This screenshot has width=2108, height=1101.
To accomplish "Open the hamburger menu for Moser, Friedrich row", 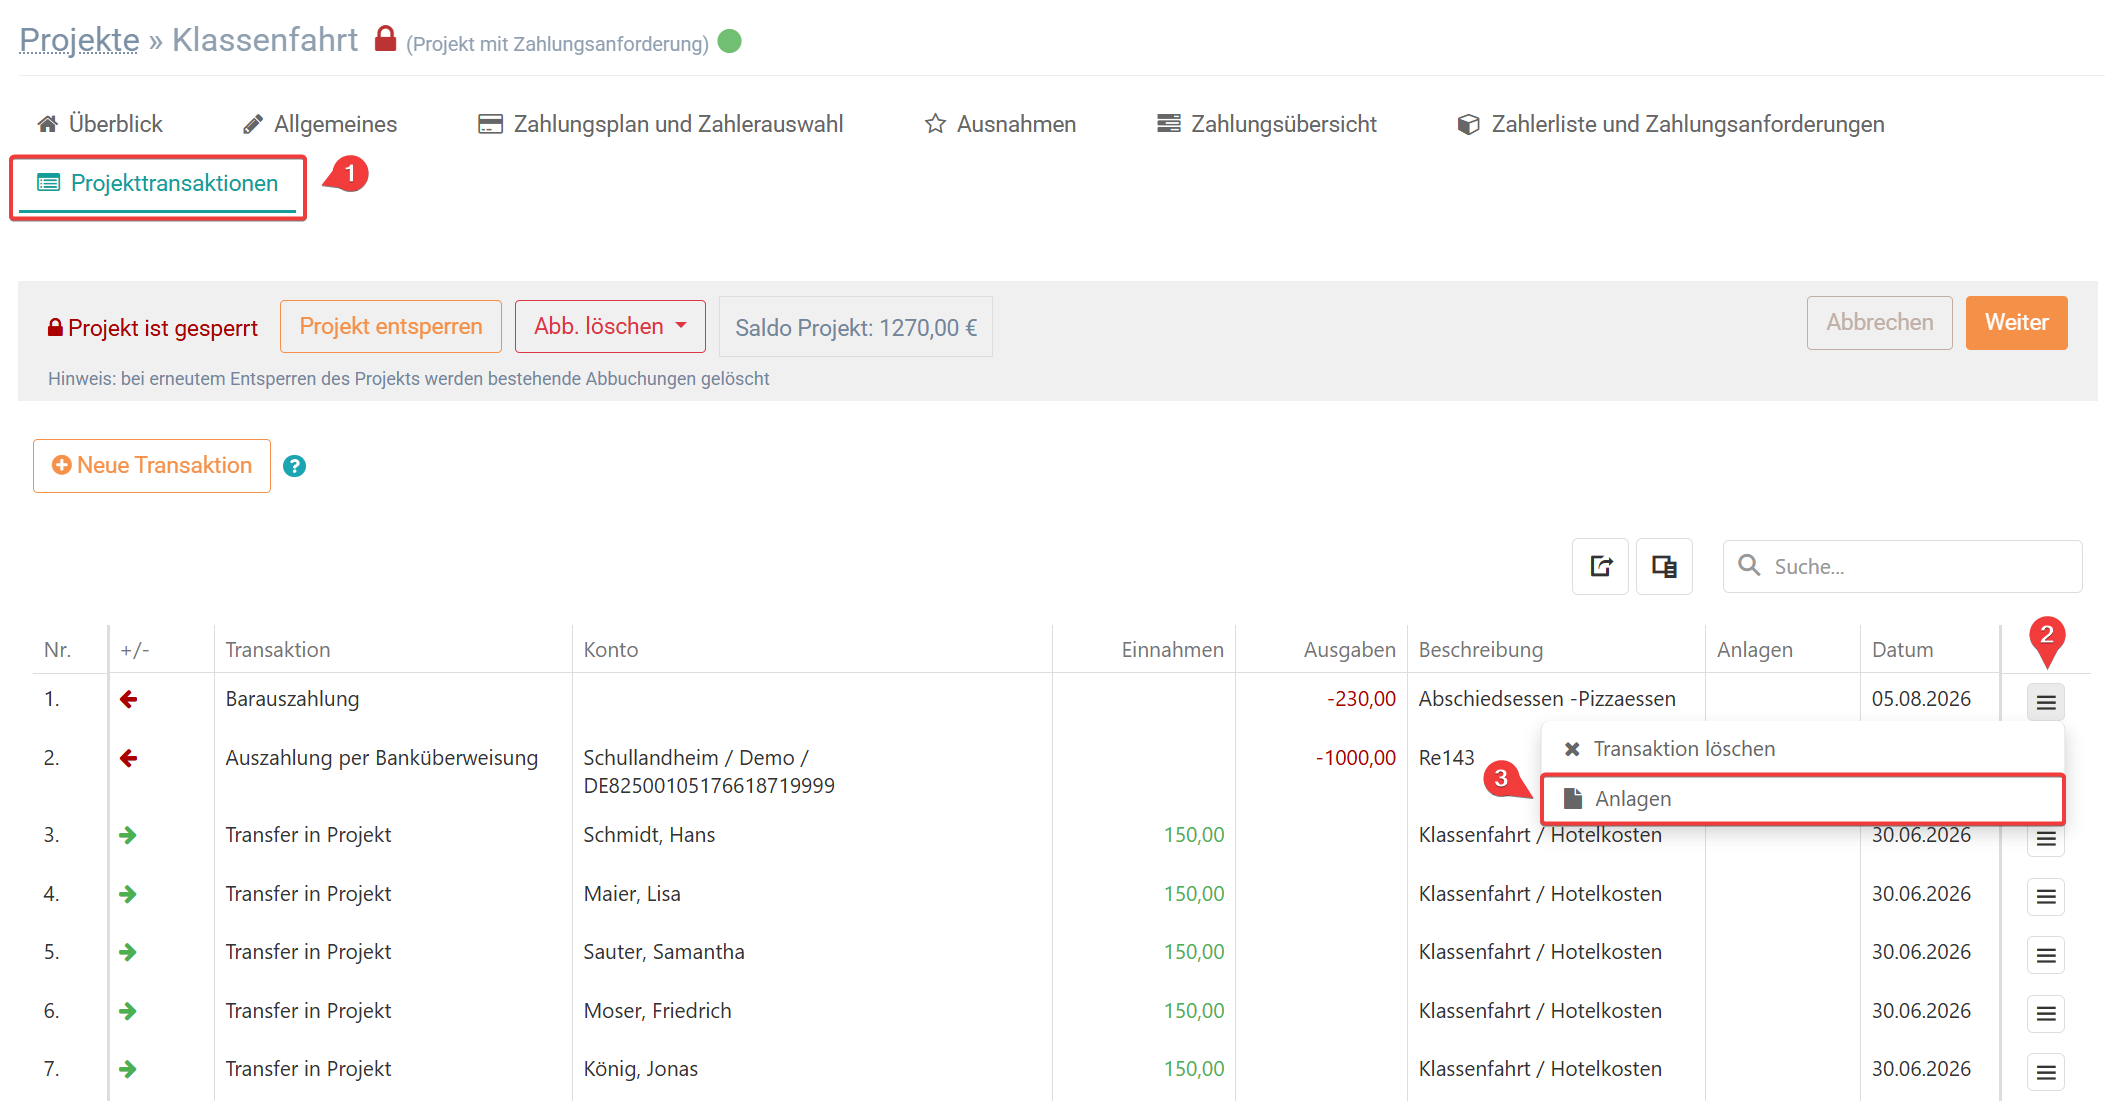I will [2046, 1014].
